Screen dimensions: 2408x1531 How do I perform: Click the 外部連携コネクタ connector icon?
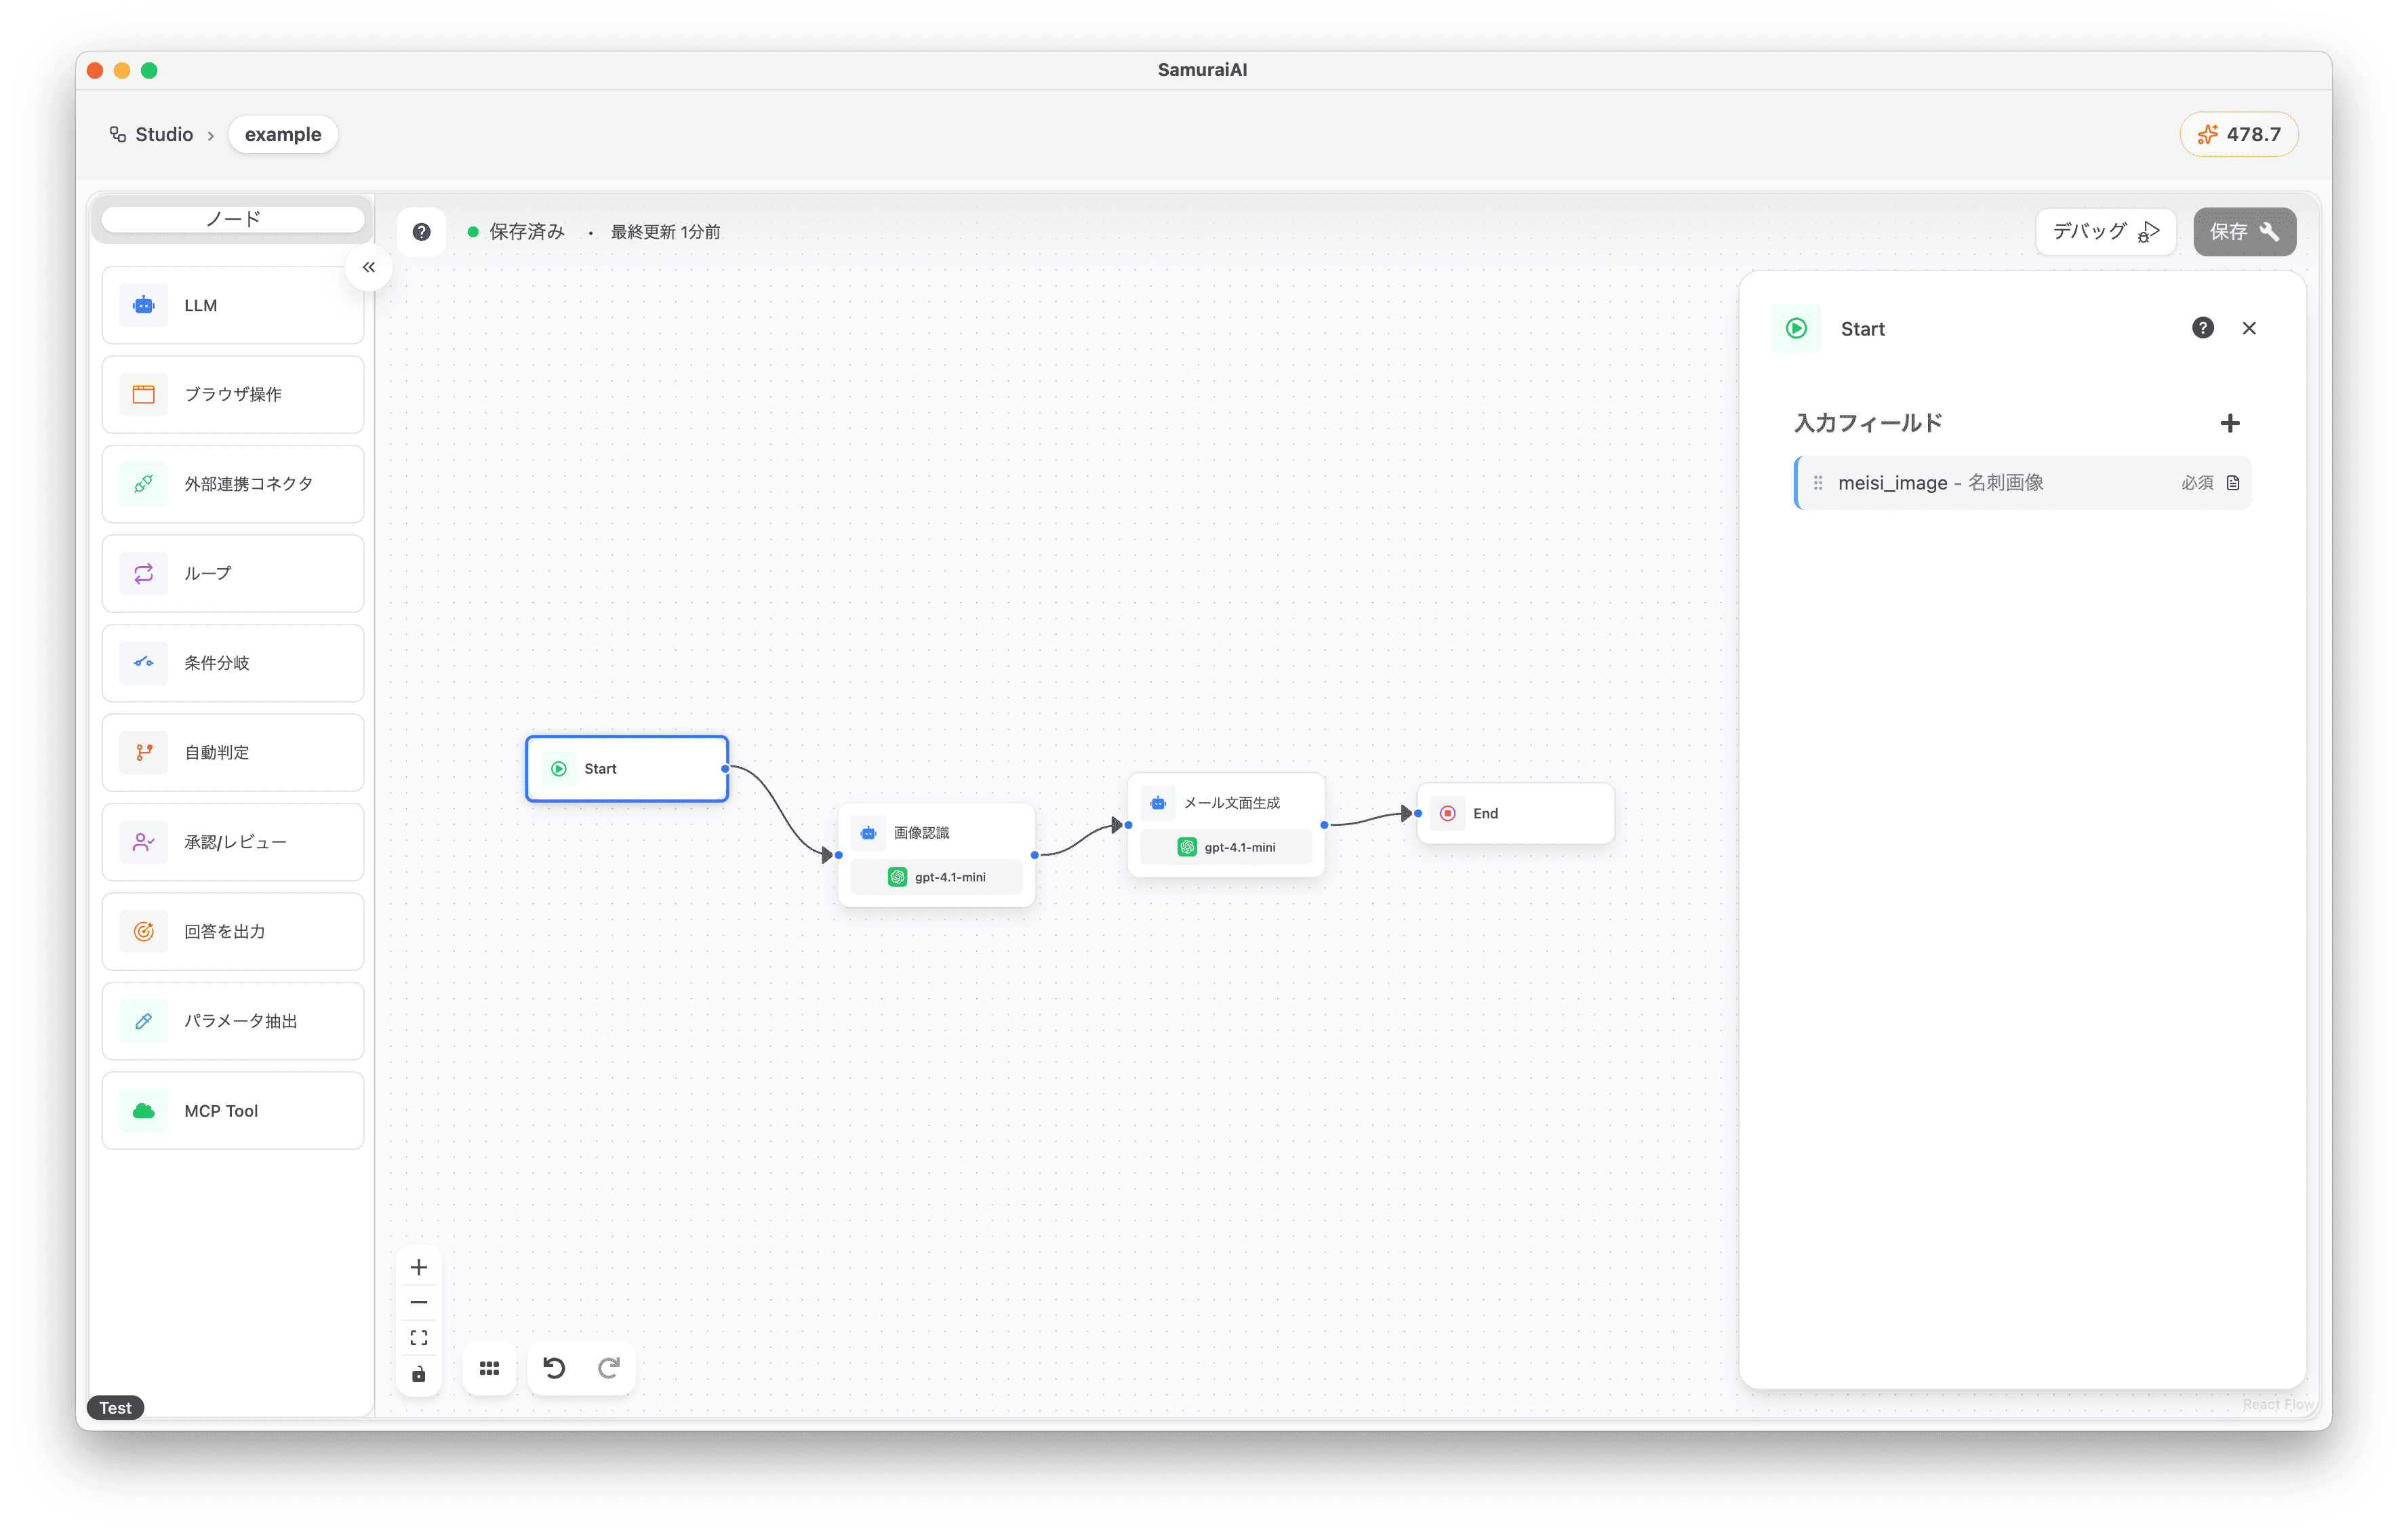point(144,484)
